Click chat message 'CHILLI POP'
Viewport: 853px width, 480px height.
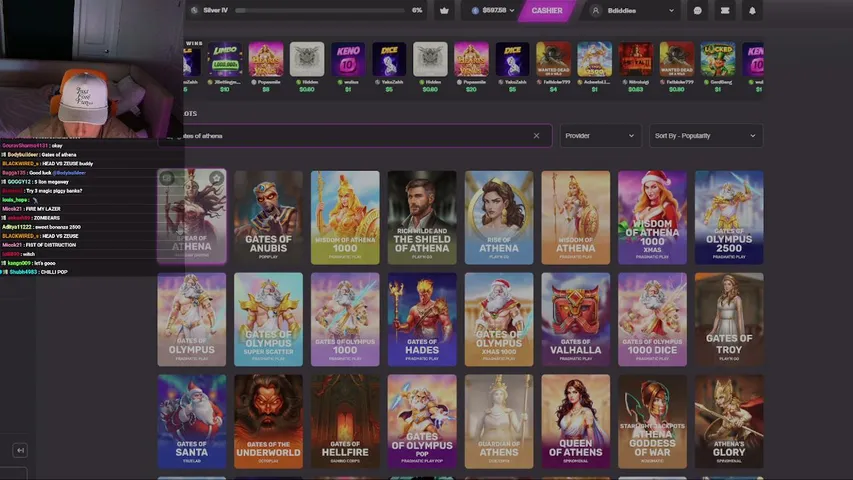click(53, 272)
